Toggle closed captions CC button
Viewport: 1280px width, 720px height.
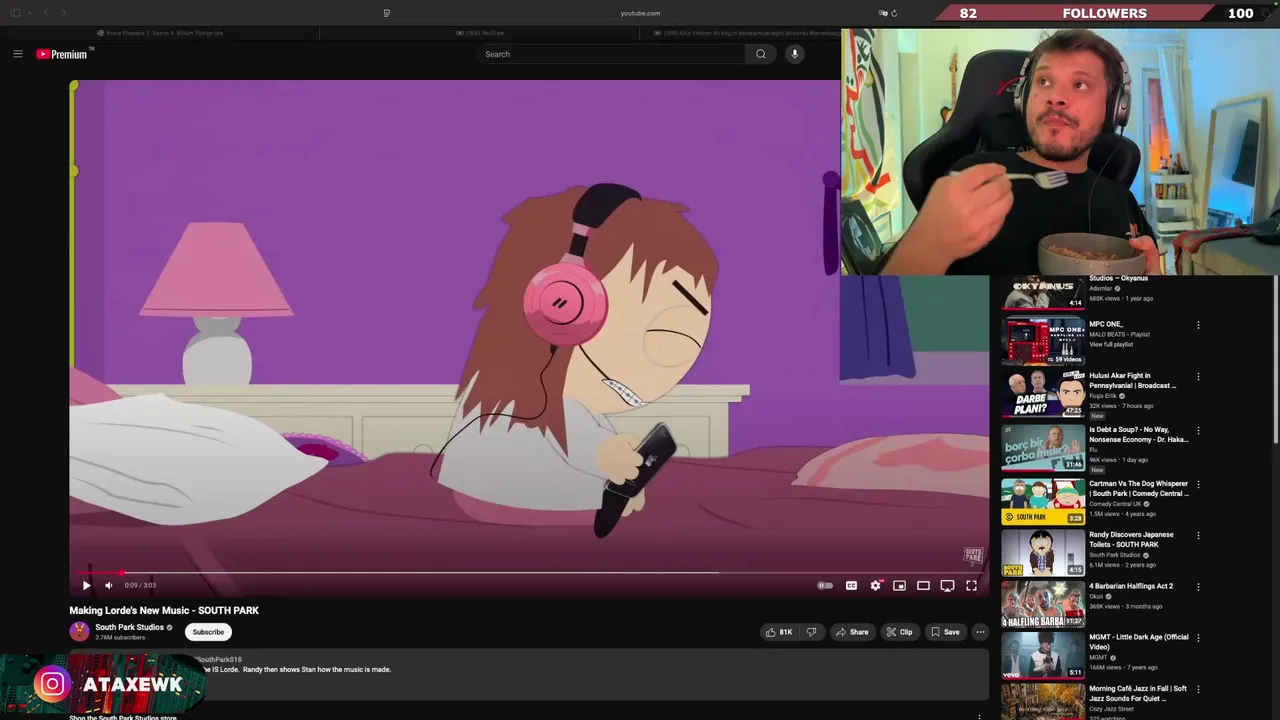point(851,585)
